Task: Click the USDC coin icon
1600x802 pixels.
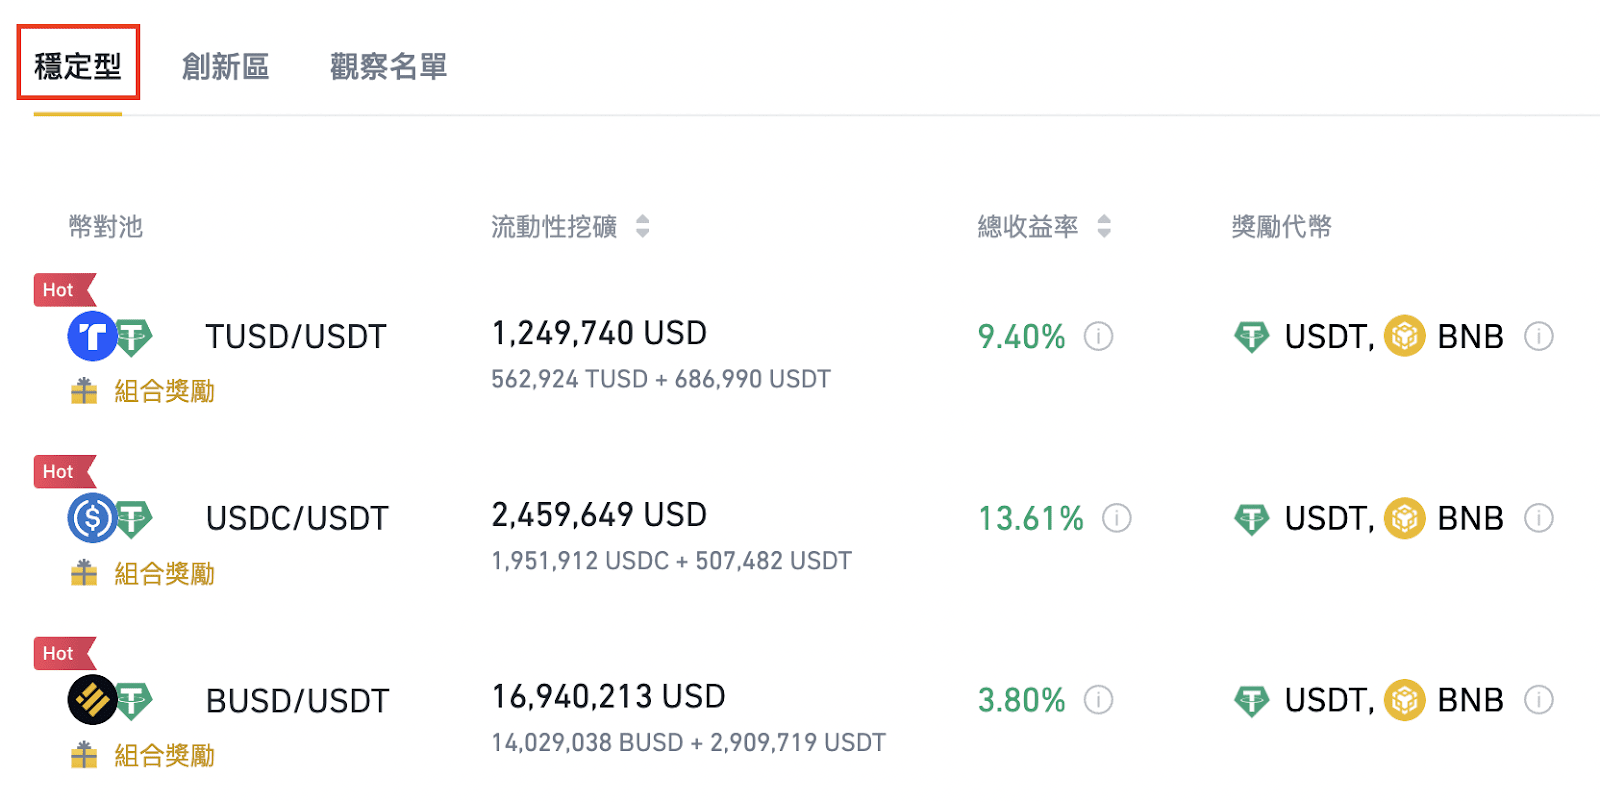Action: pos(92,518)
